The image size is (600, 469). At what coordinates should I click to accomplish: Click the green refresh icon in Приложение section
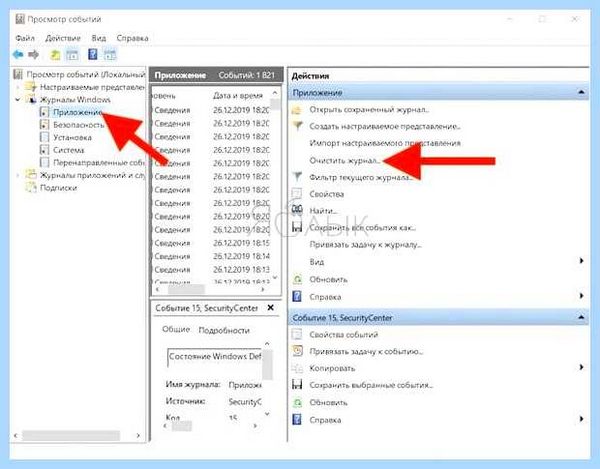click(x=297, y=279)
